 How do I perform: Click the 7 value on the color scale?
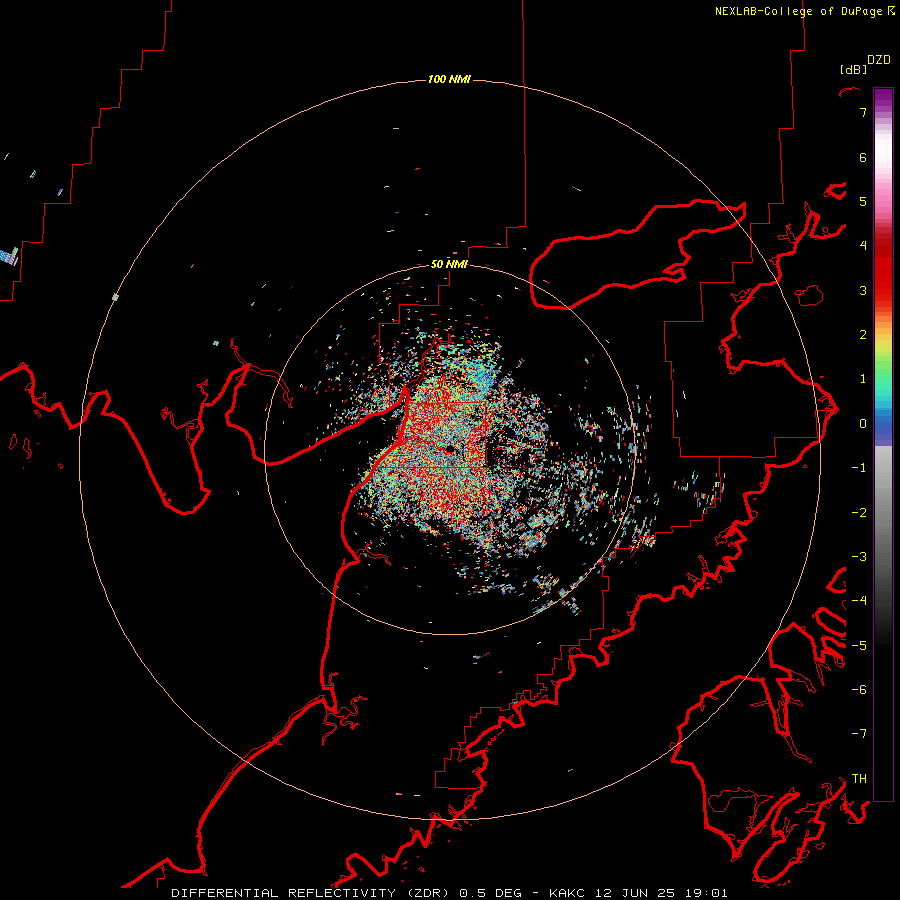click(x=863, y=112)
